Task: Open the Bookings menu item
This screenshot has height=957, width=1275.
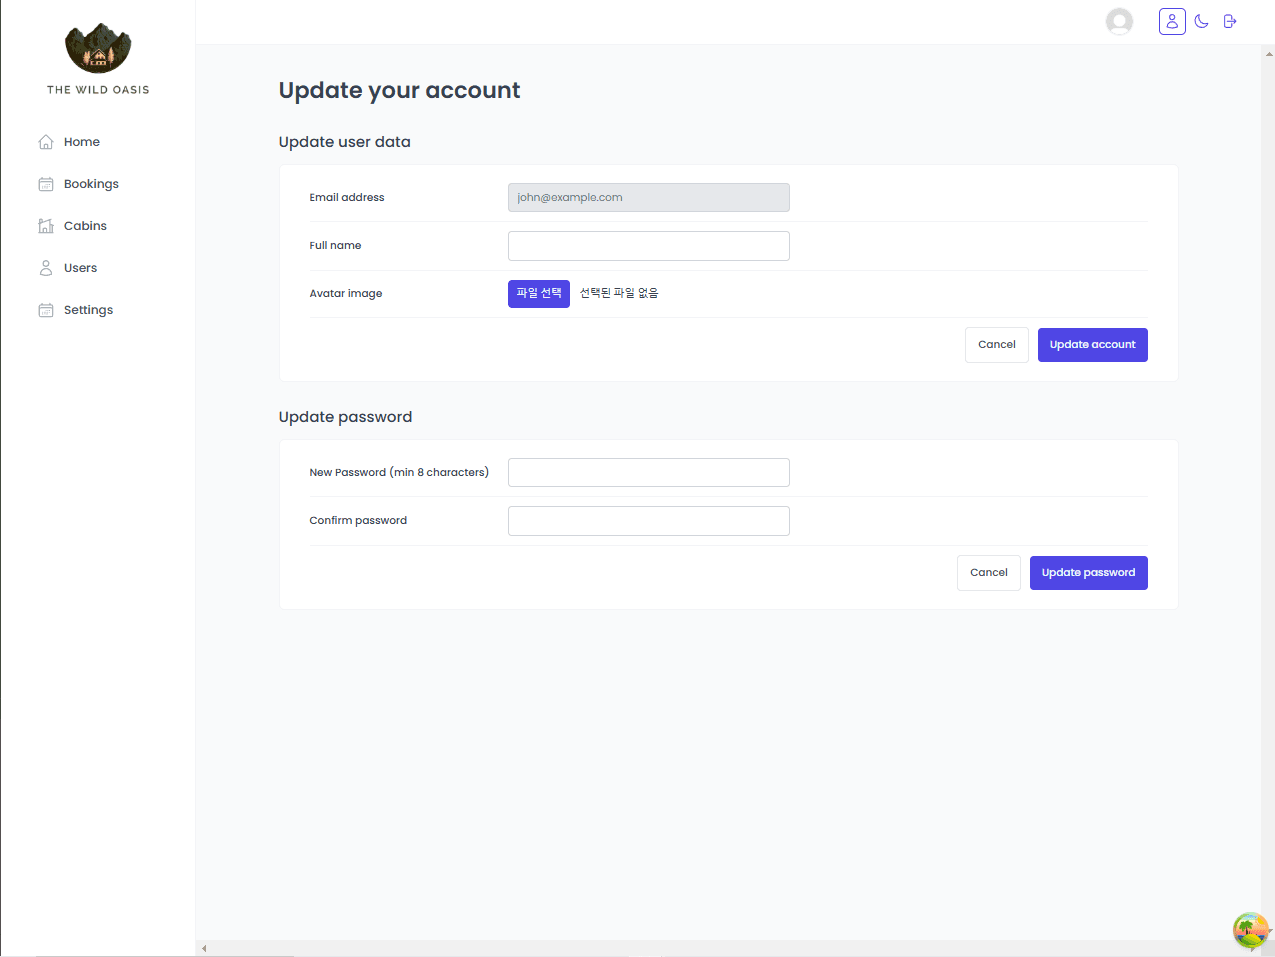Action: pos(91,184)
